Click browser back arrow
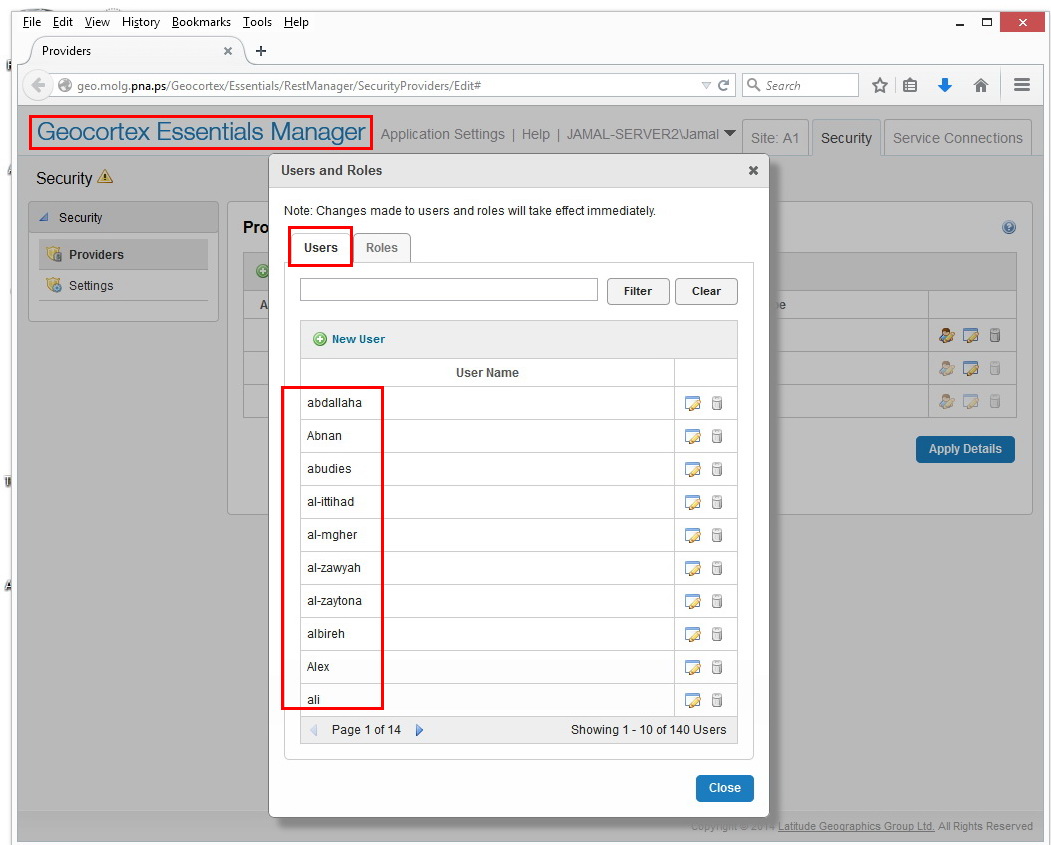Image resolution: width=1051 pixels, height=845 pixels. click(38, 86)
